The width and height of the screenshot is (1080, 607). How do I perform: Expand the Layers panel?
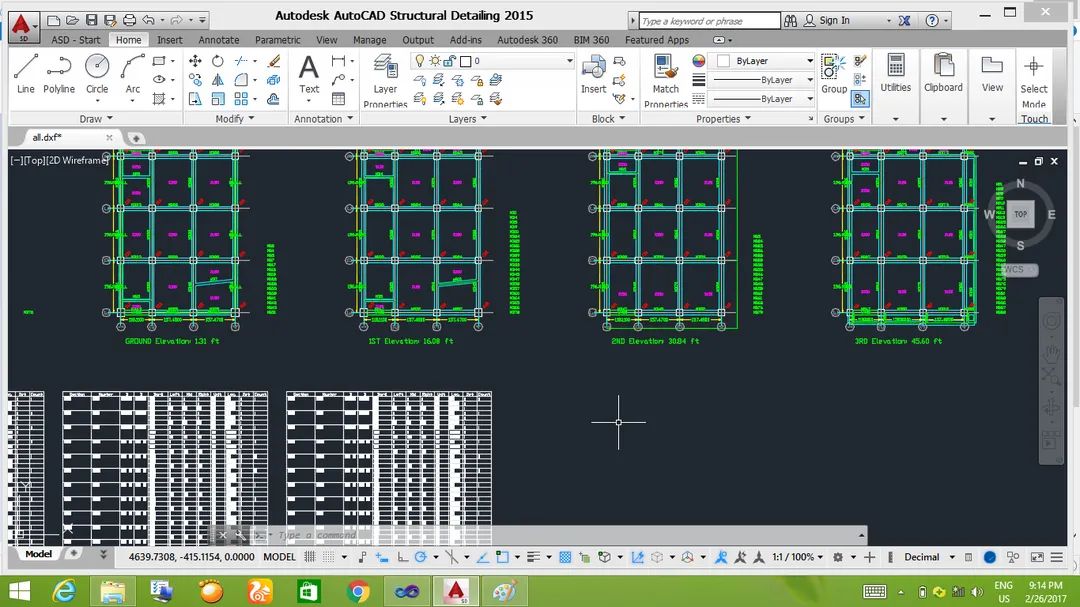[x=468, y=119]
